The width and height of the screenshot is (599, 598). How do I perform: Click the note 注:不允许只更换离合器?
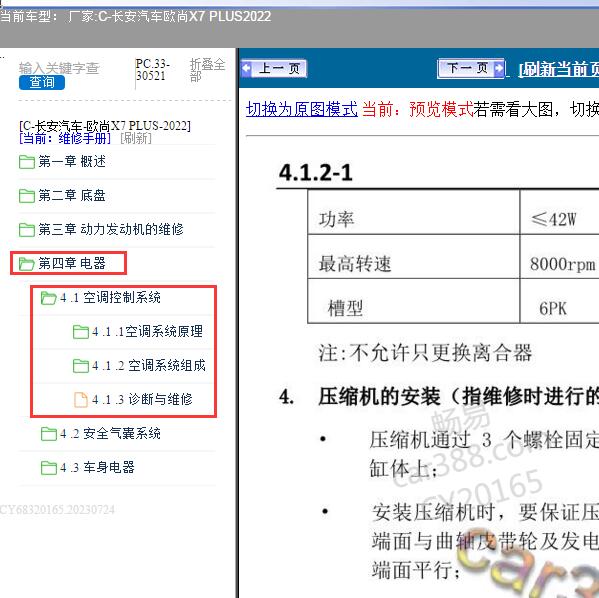tap(425, 352)
